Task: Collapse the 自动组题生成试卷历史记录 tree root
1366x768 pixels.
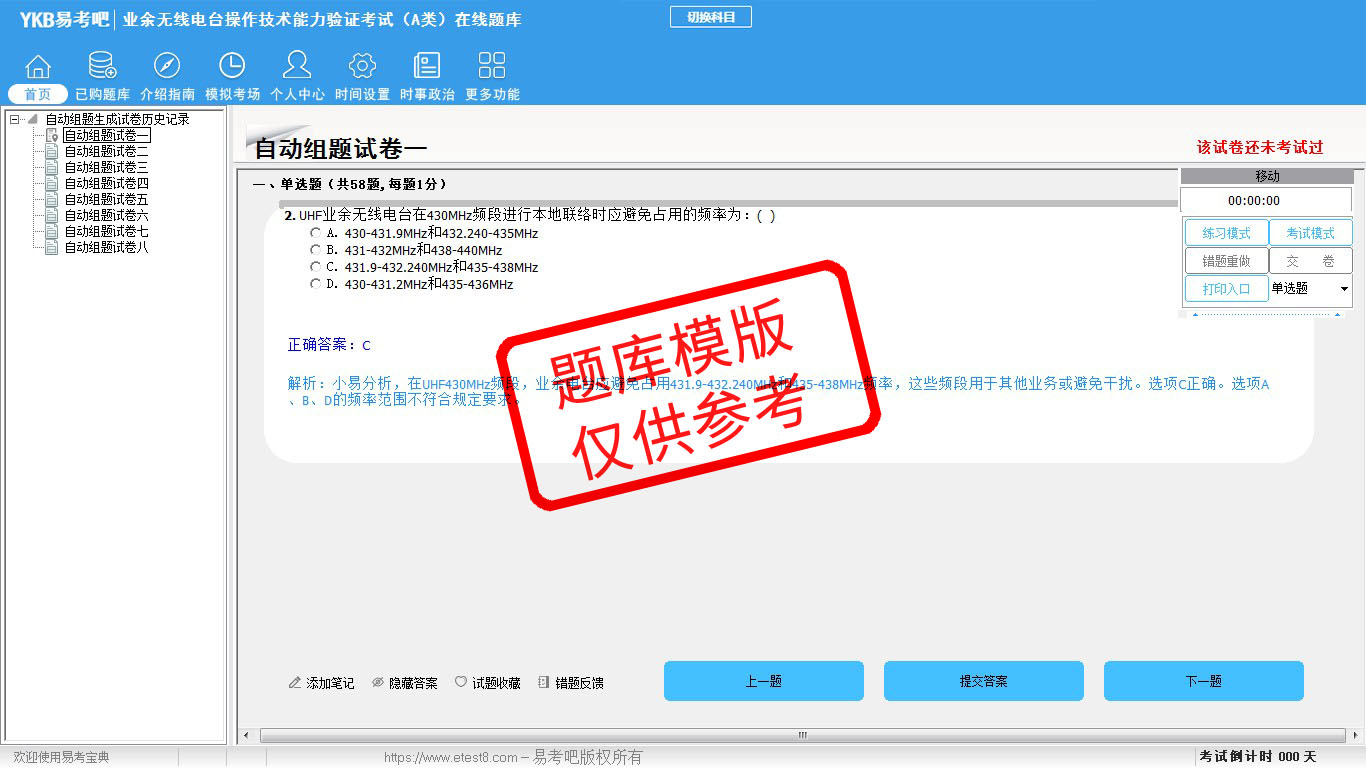Action: click(15, 119)
